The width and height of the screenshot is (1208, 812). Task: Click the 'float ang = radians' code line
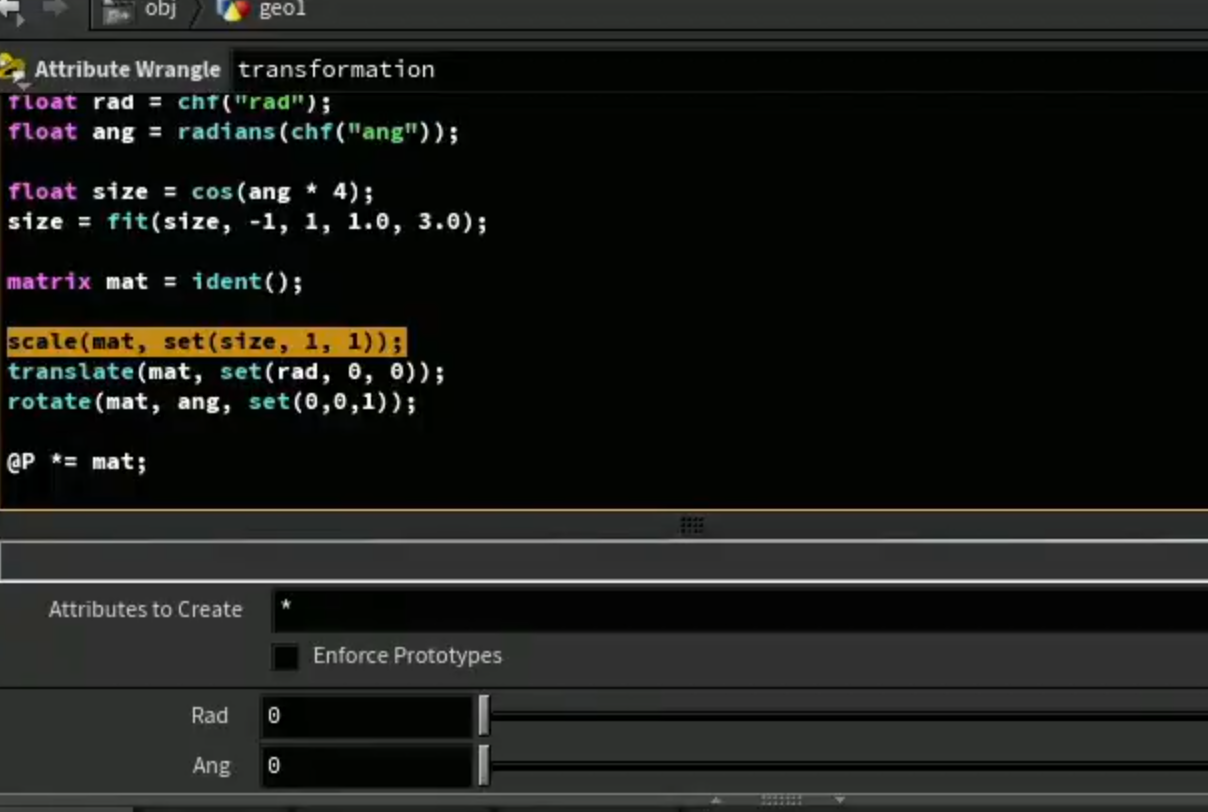[x=233, y=132]
